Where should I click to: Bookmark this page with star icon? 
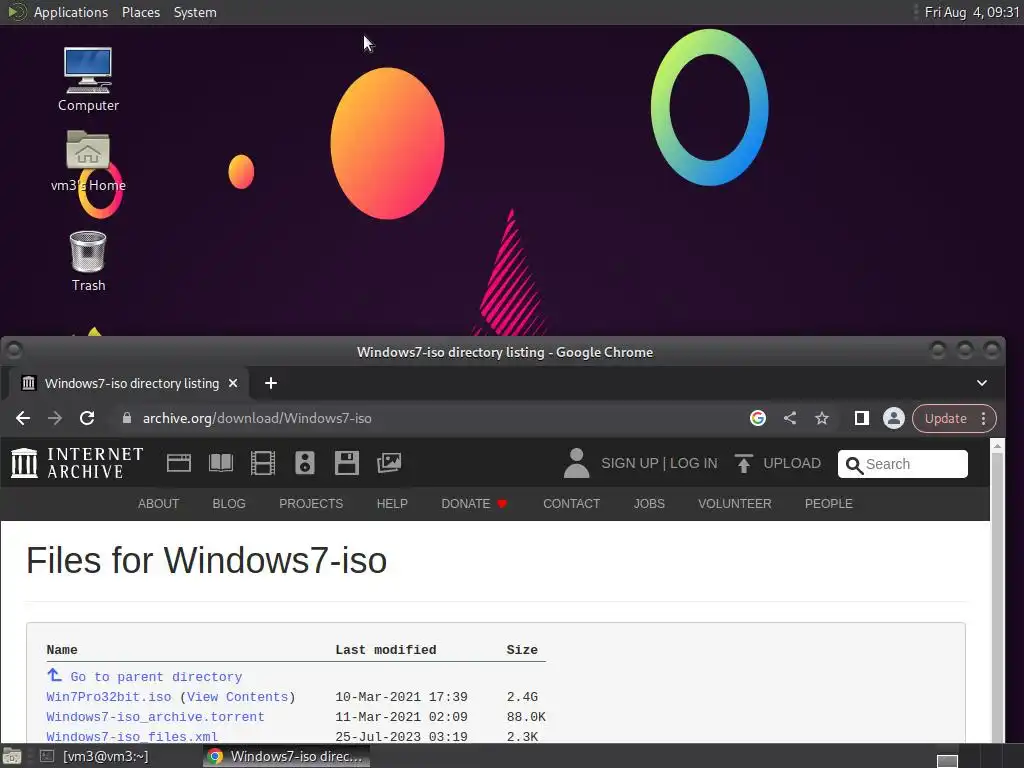click(822, 419)
